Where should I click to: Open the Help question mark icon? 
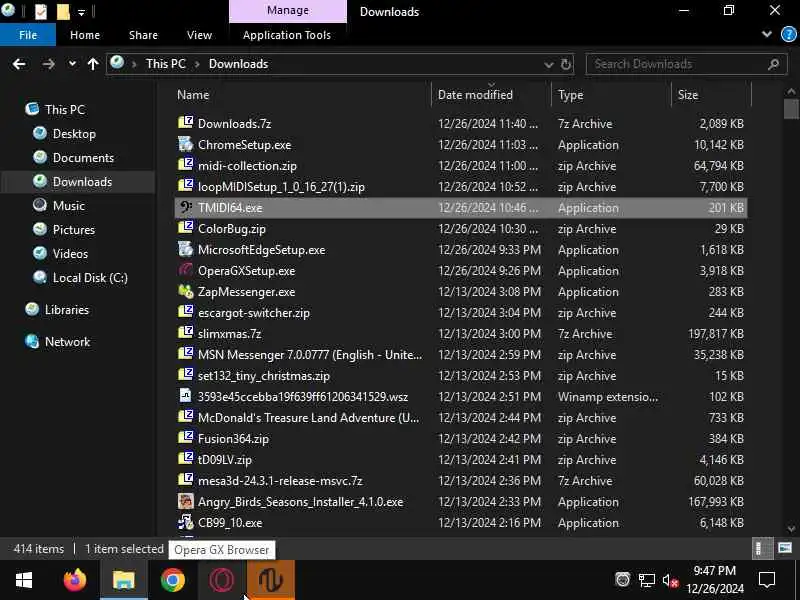[x=789, y=34]
